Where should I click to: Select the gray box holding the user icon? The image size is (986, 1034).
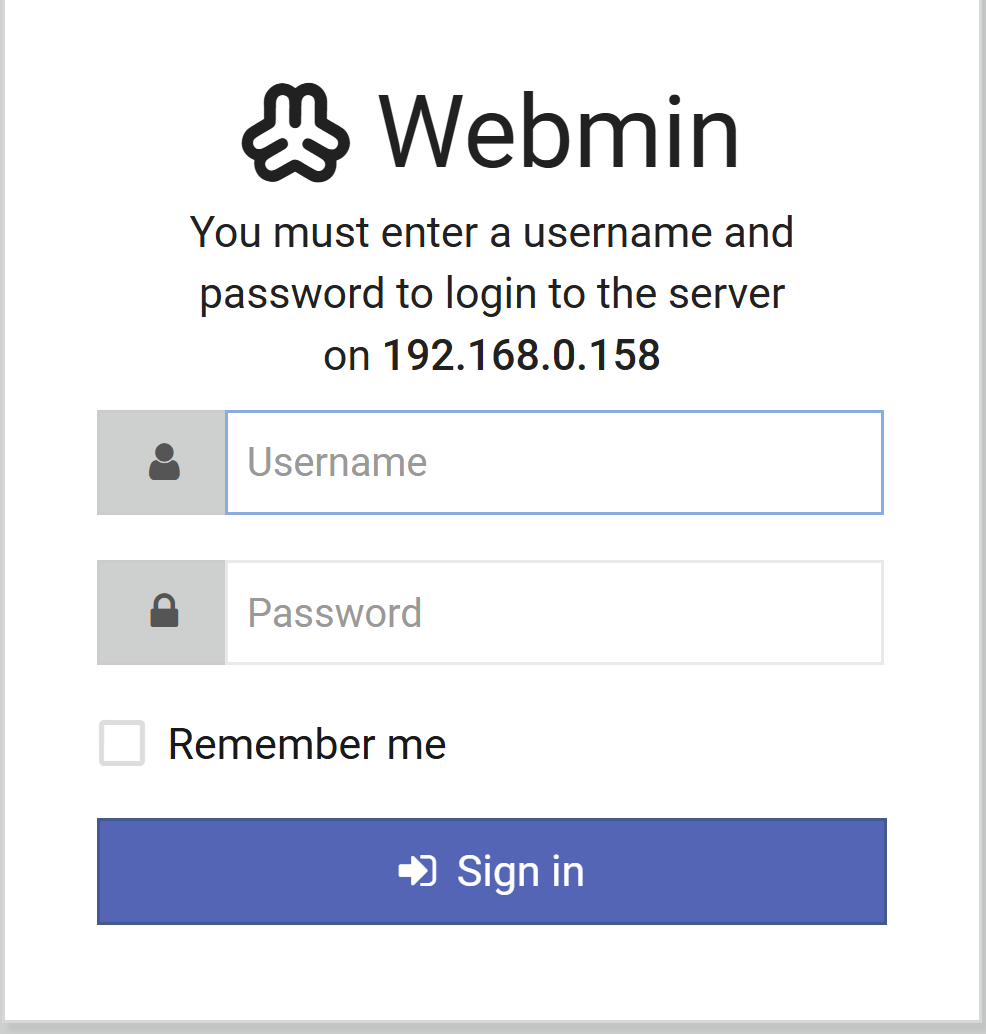tap(162, 463)
